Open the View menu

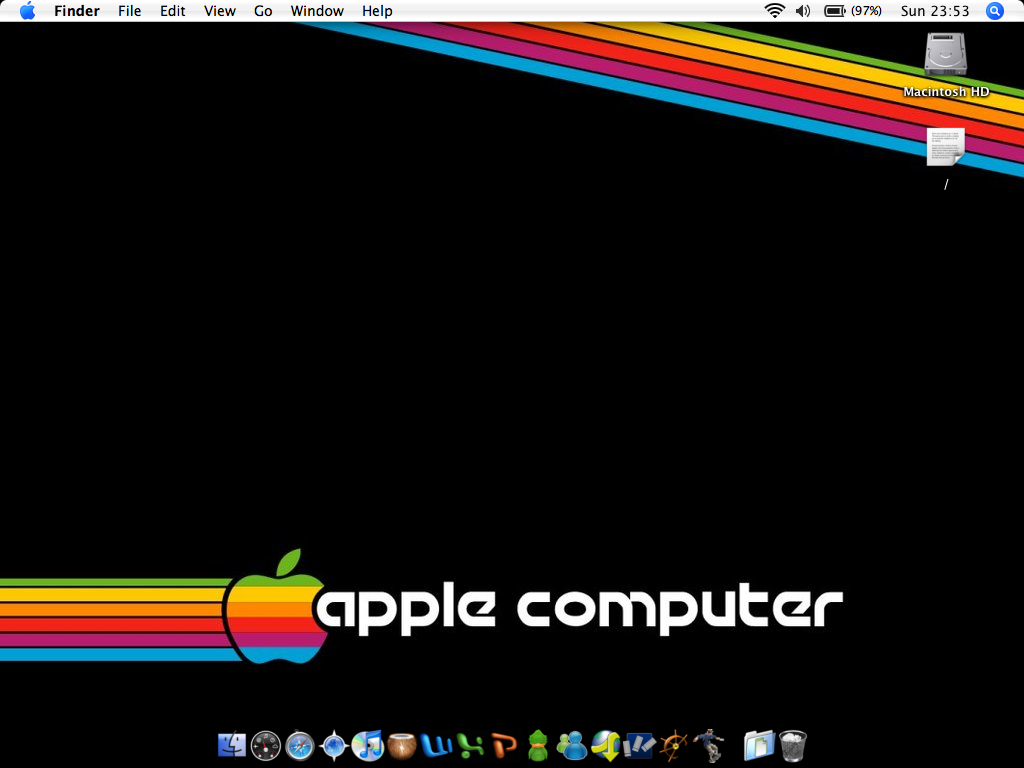coord(219,11)
